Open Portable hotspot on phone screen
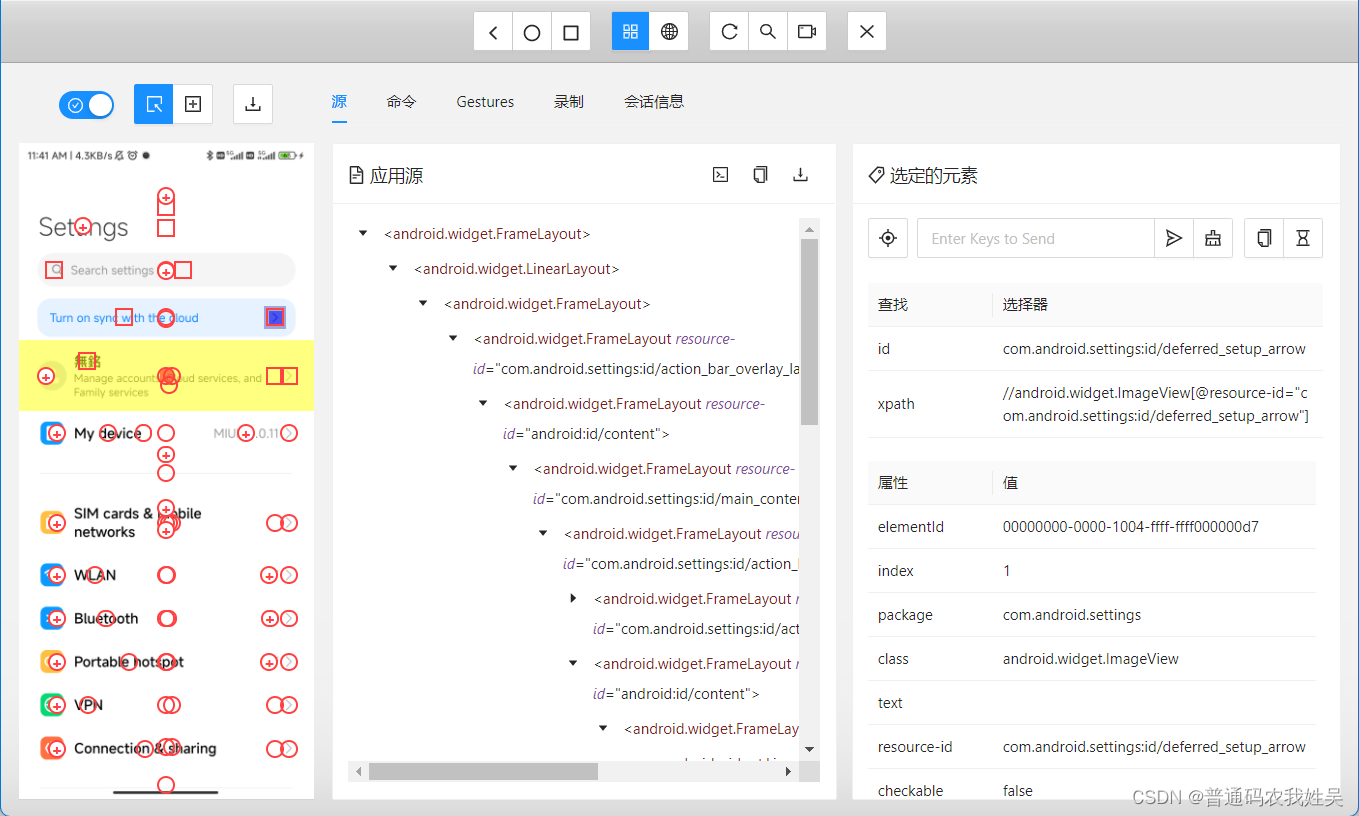Viewport: 1359px width, 816px height. pos(166,662)
